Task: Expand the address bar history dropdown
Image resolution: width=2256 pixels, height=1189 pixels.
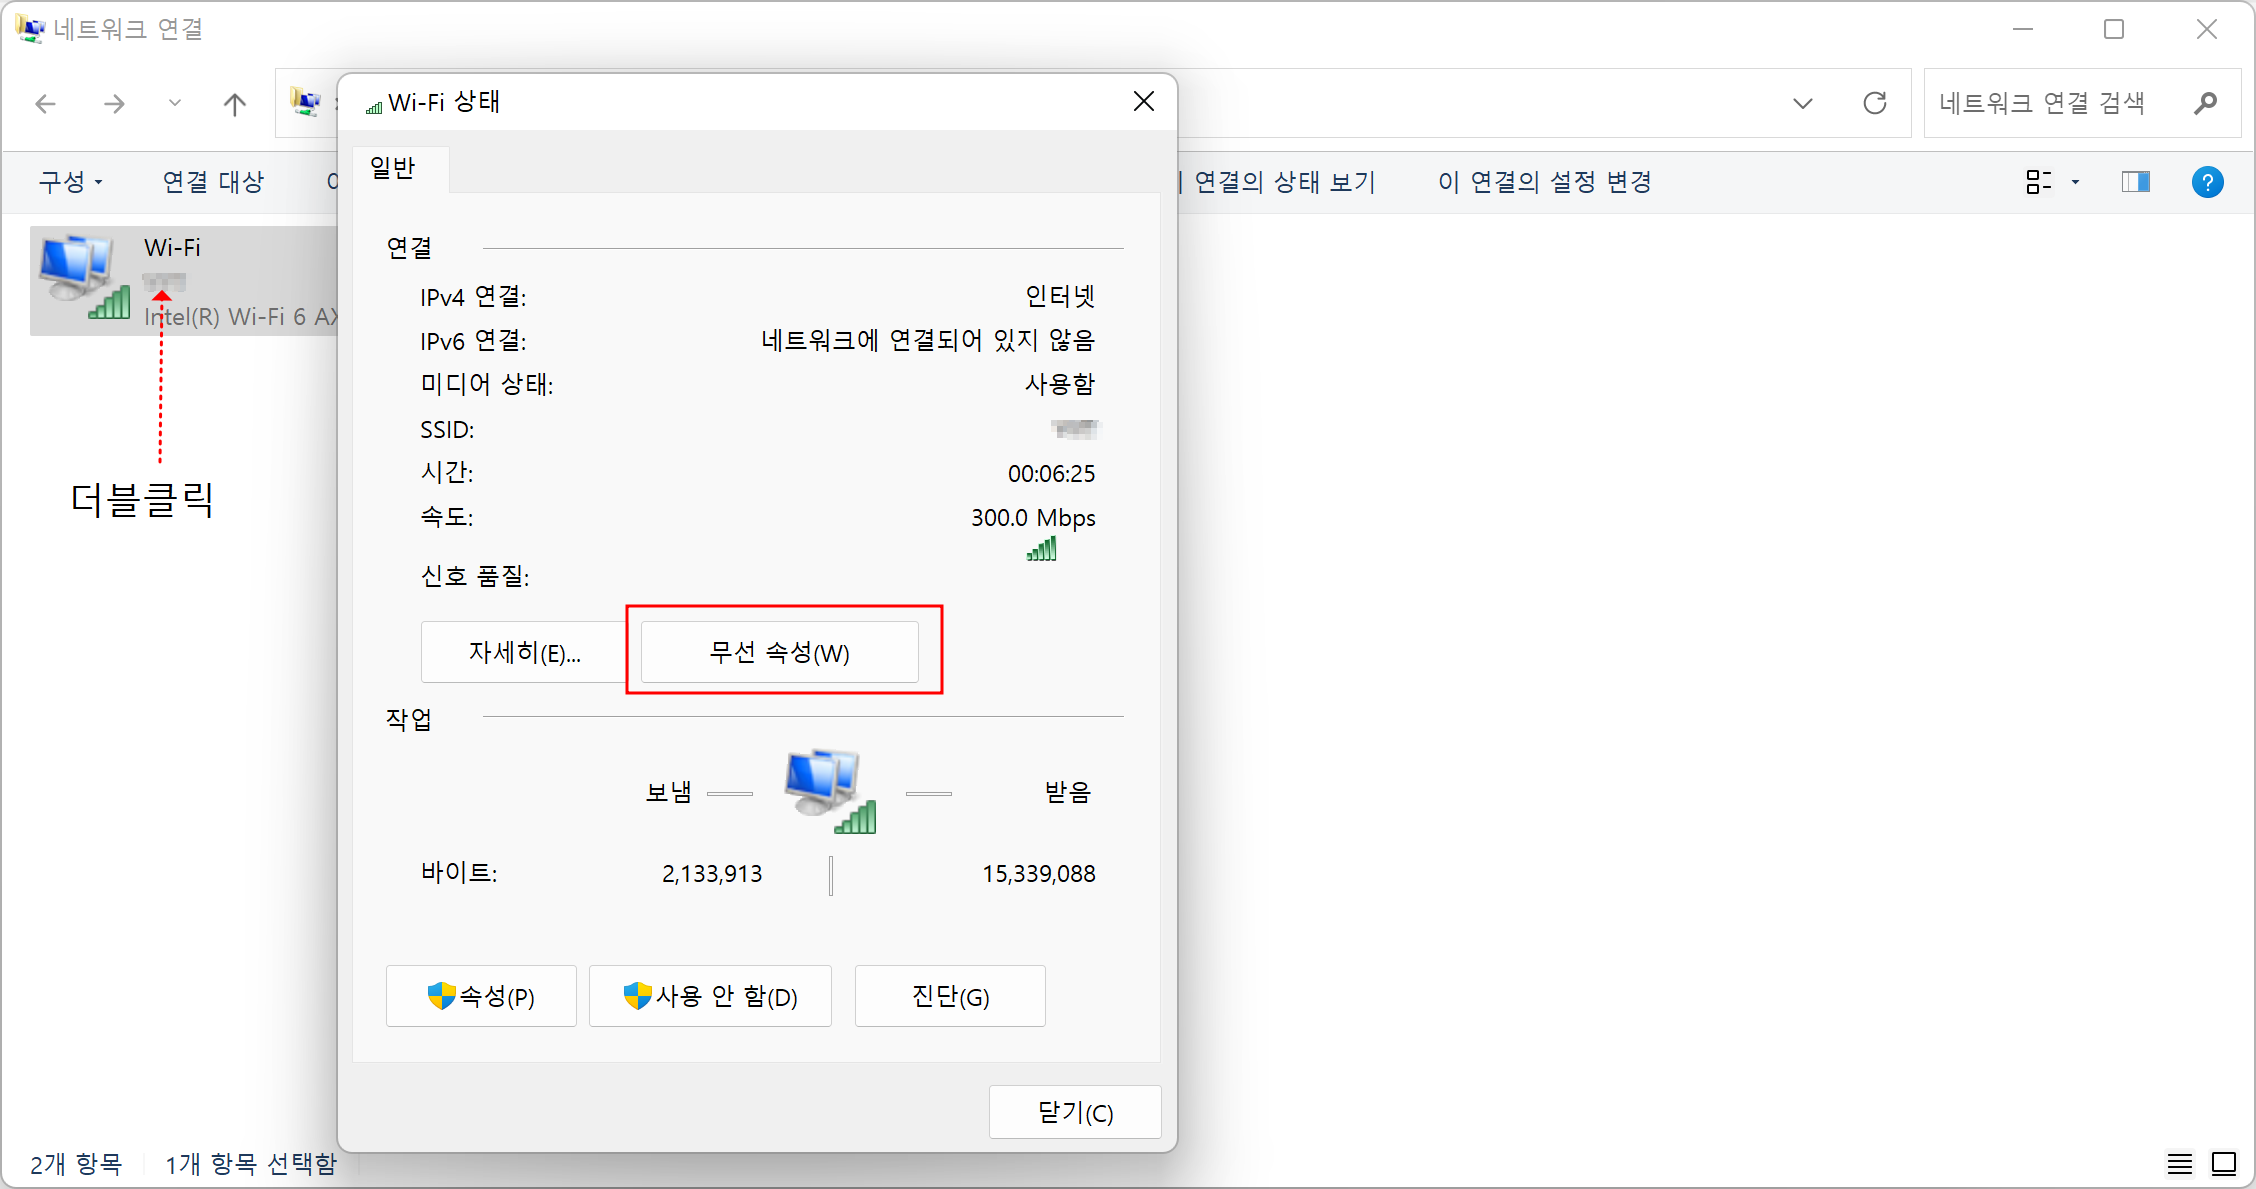Action: [1802, 103]
